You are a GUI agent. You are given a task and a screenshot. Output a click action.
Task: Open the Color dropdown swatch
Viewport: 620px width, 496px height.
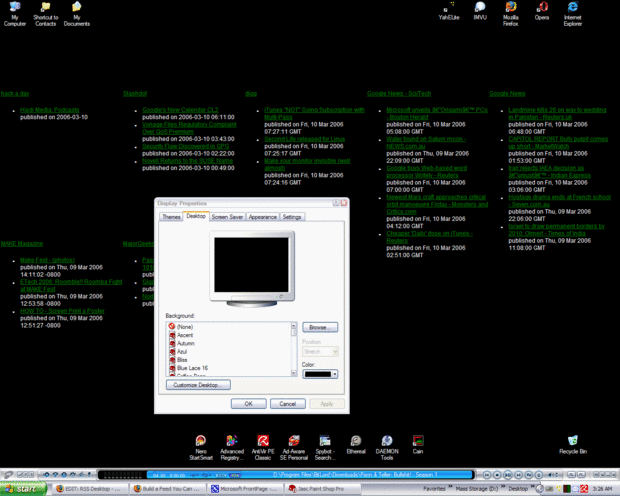[320, 374]
